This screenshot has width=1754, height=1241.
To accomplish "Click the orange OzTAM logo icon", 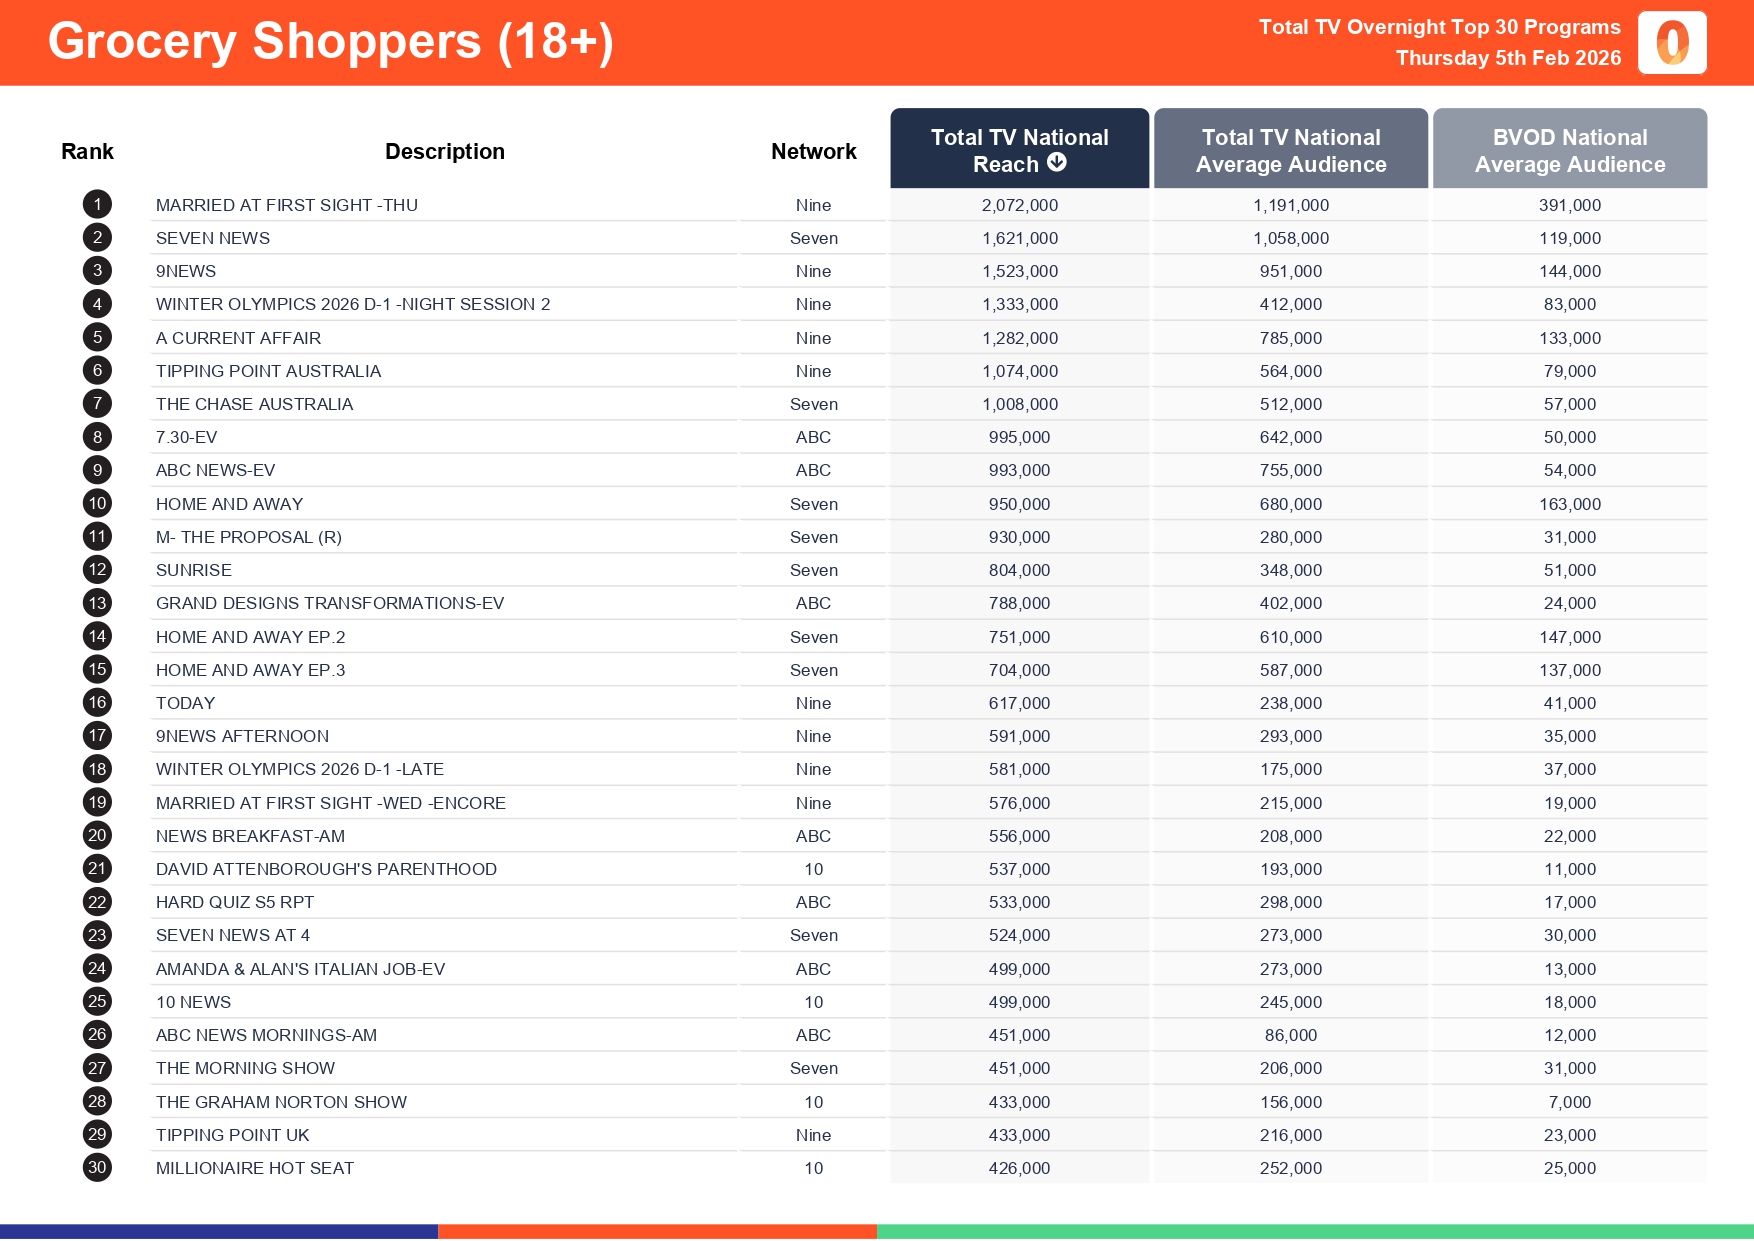I will 1671,43.
